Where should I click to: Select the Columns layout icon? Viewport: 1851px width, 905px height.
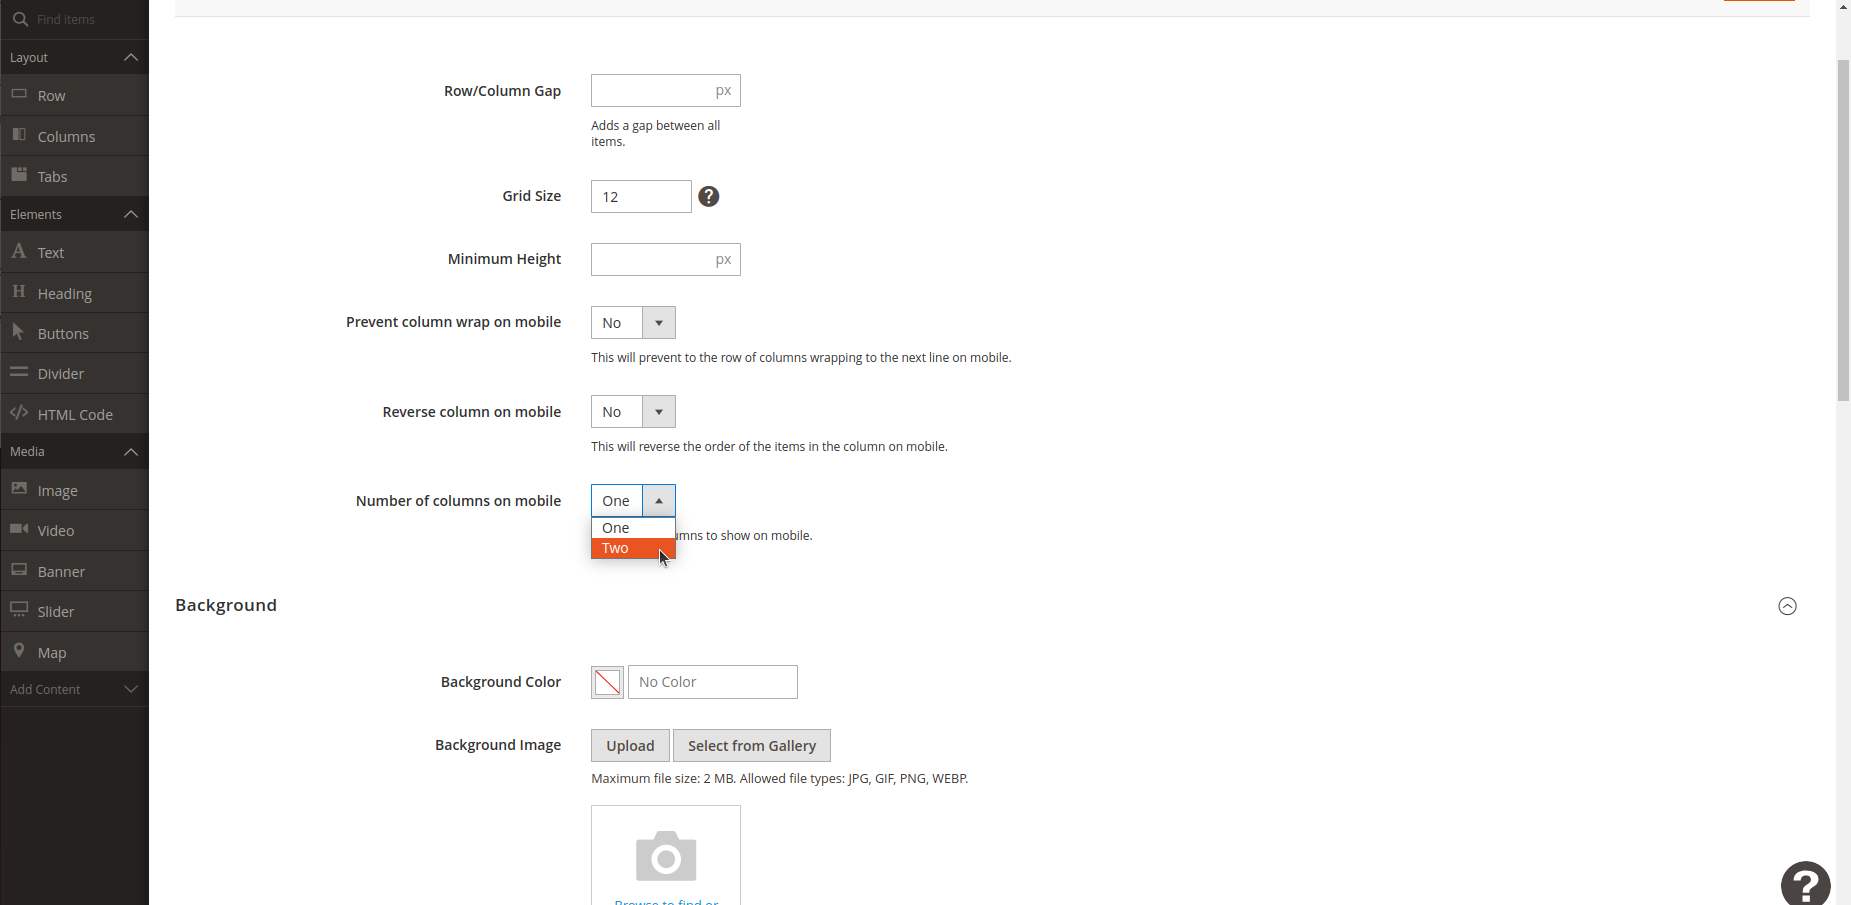(x=19, y=134)
